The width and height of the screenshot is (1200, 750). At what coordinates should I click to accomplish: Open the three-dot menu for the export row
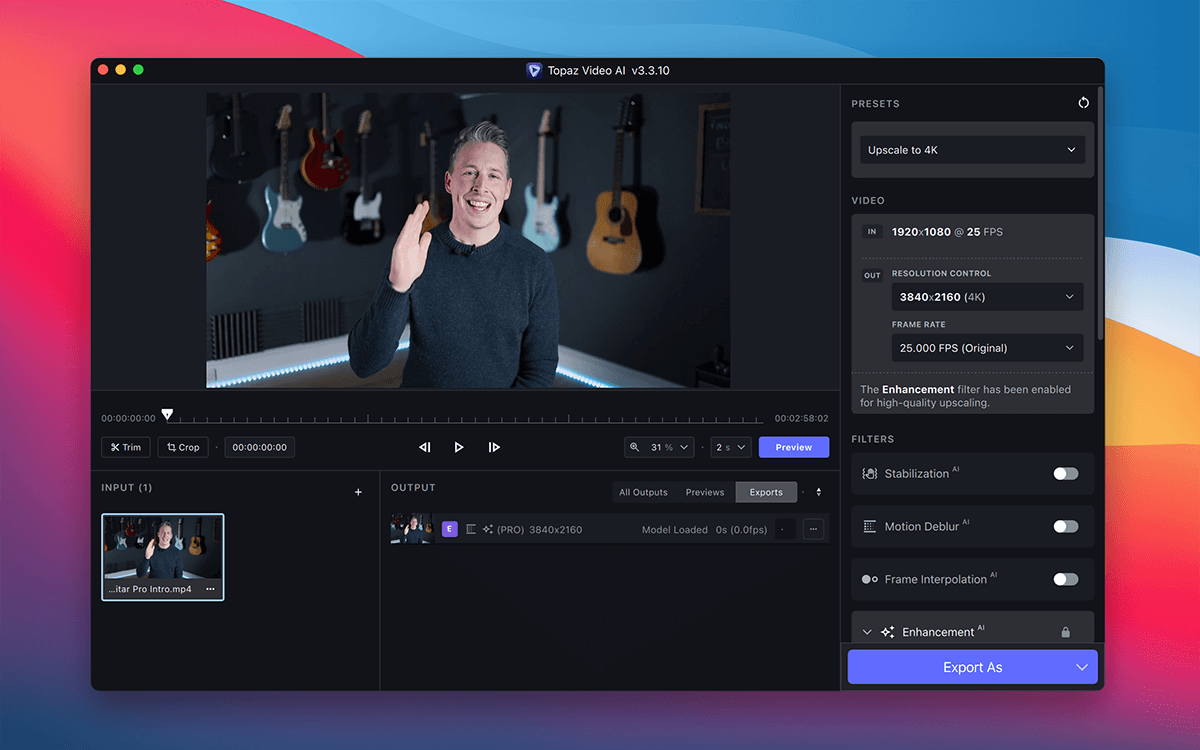point(813,529)
